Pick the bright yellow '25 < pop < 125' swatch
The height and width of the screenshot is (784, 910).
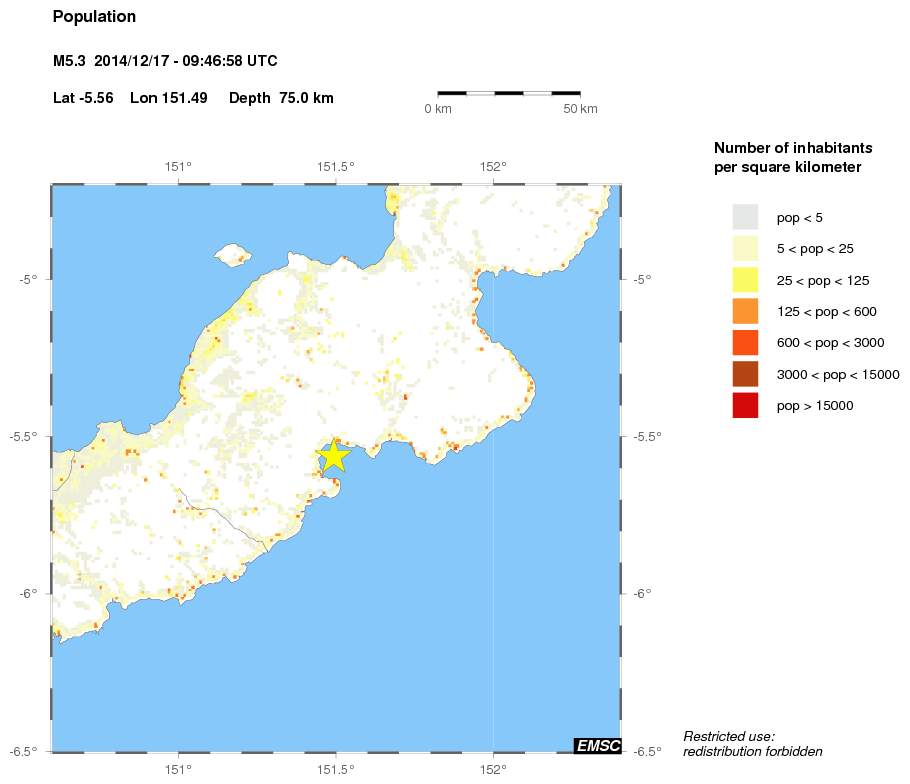[745, 280]
